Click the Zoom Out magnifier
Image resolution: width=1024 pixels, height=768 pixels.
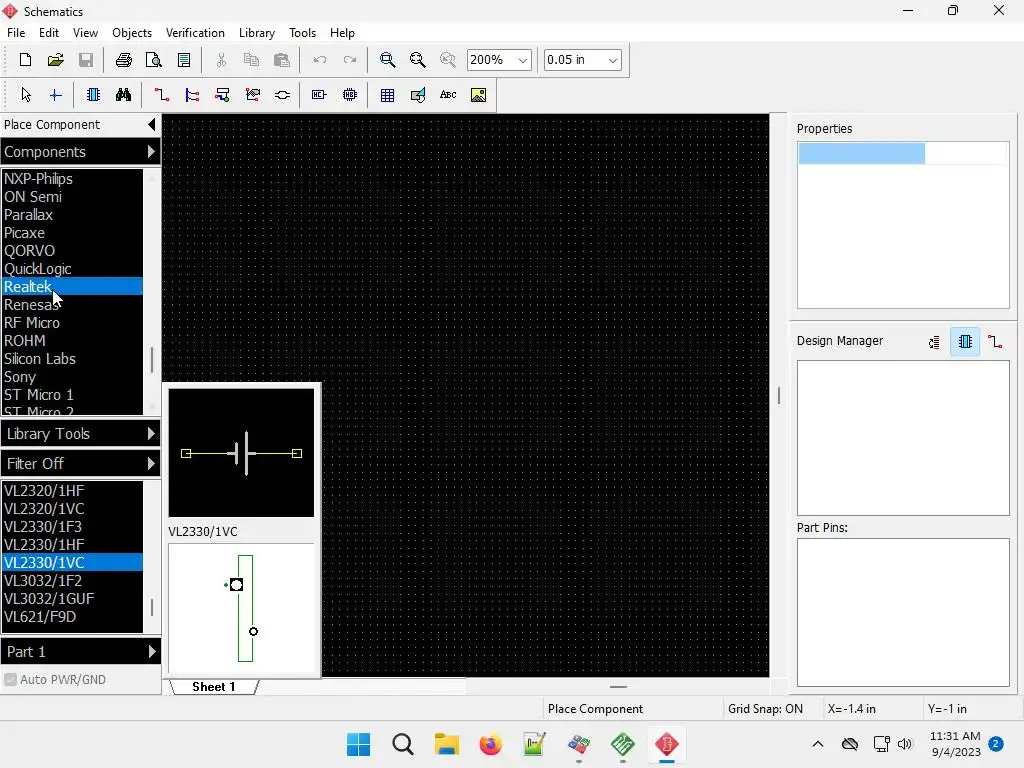click(417, 60)
